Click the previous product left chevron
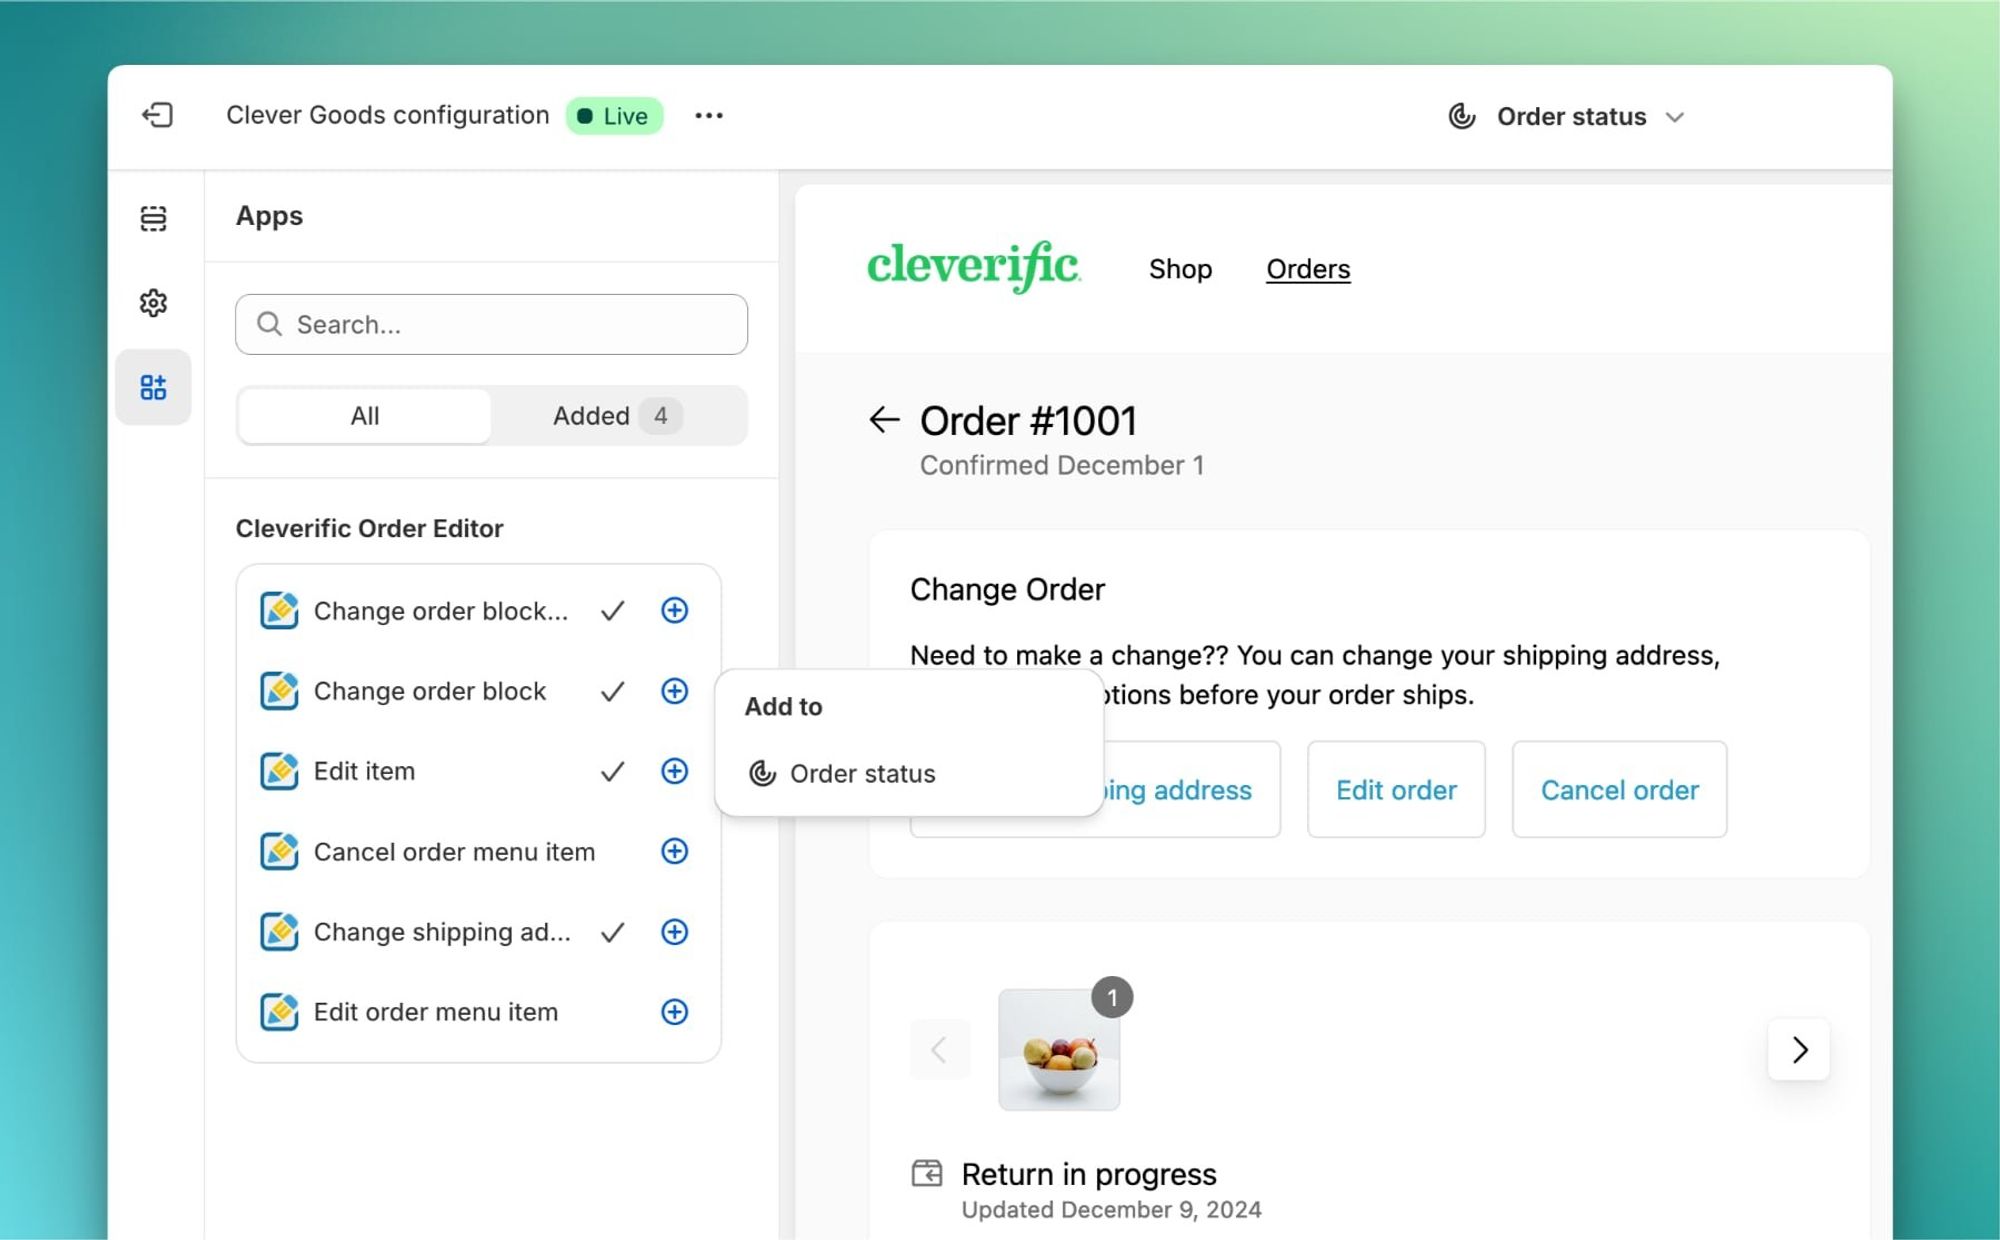Viewport: 2000px width, 1240px height. coord(939,1049)
